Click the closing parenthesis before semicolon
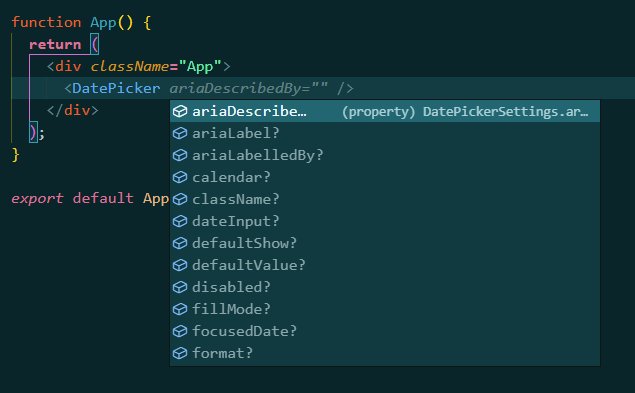This screenshot has width=635, height=393. click(x=33, y=132)
